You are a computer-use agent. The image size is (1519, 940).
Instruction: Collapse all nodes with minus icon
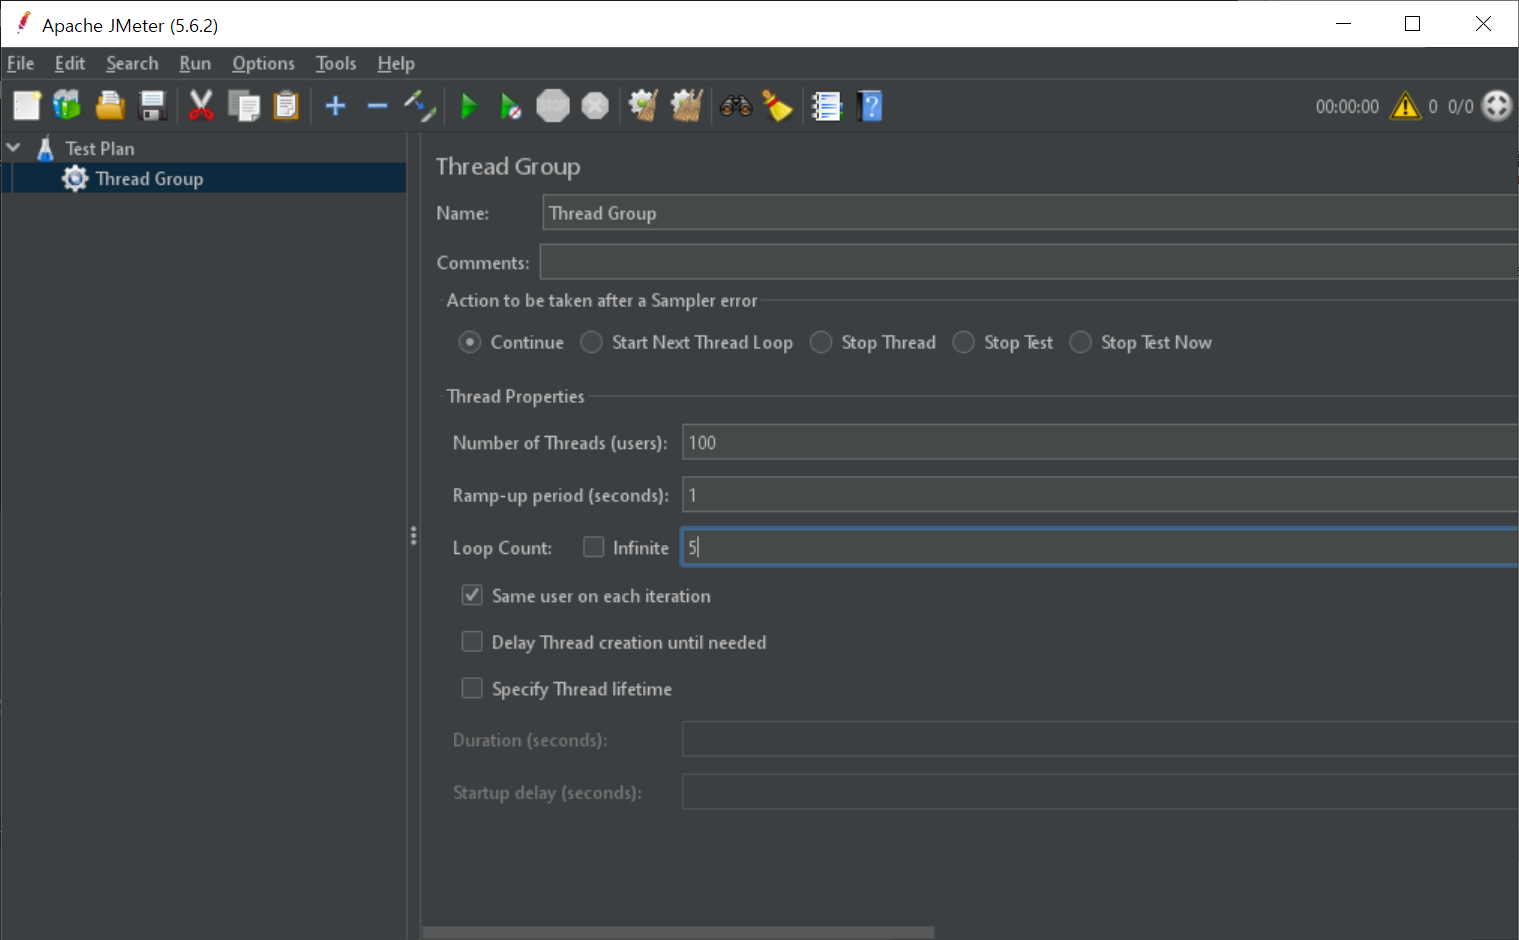[377, 105]
